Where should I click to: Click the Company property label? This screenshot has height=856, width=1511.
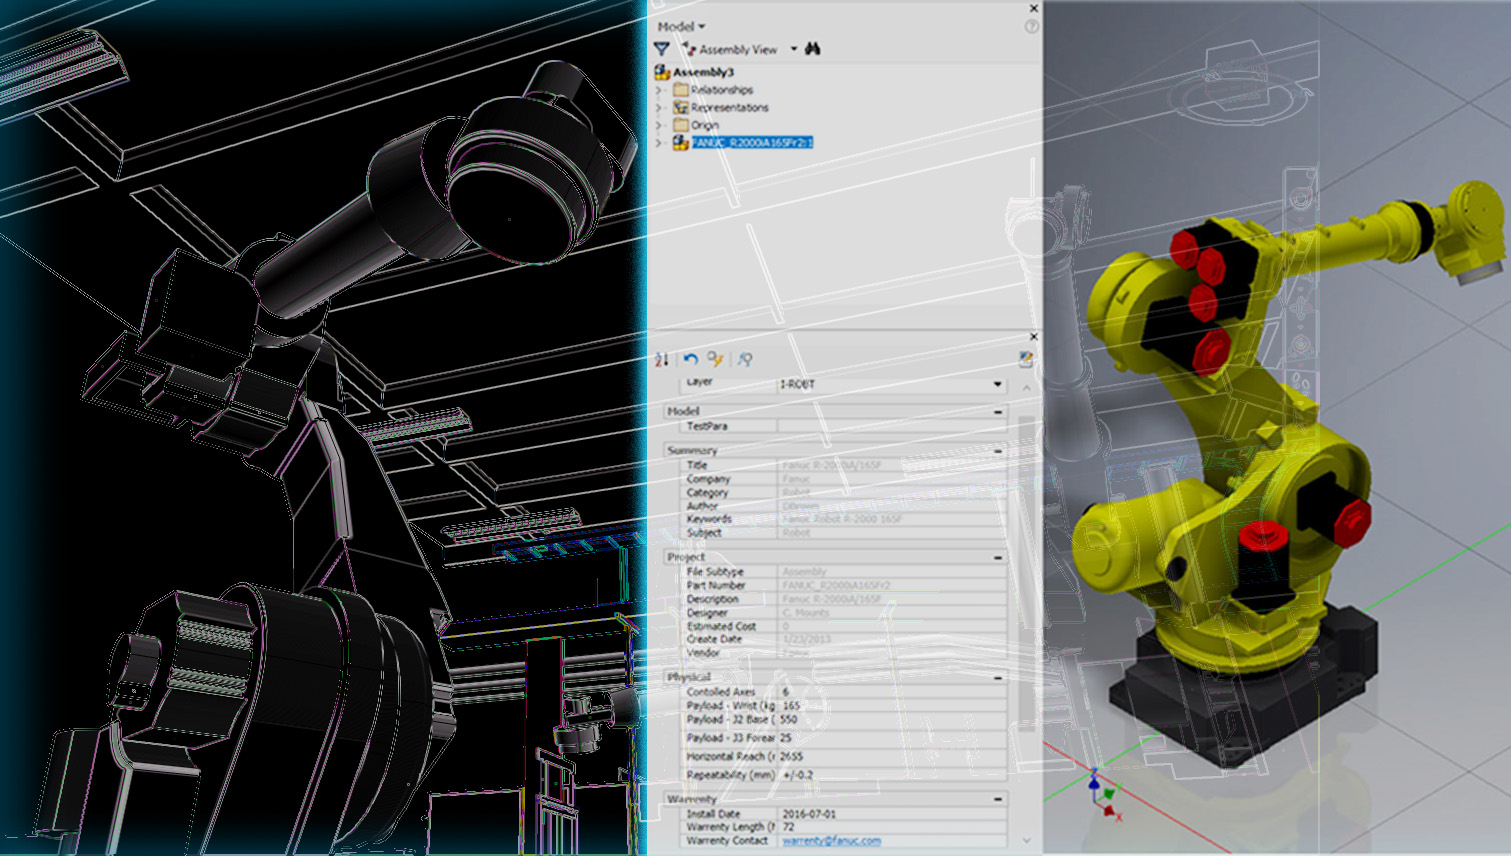[x=708, y=479]
